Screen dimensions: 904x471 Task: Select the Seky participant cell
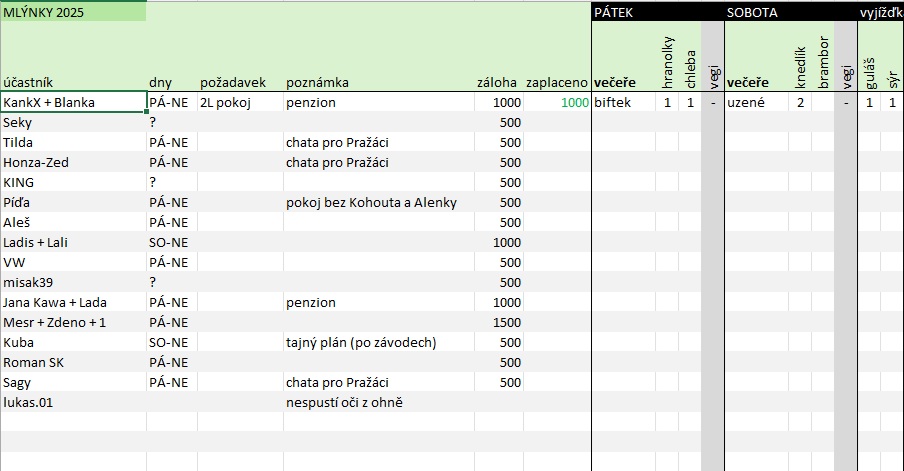pyautogui.click(x=73, y=122)
